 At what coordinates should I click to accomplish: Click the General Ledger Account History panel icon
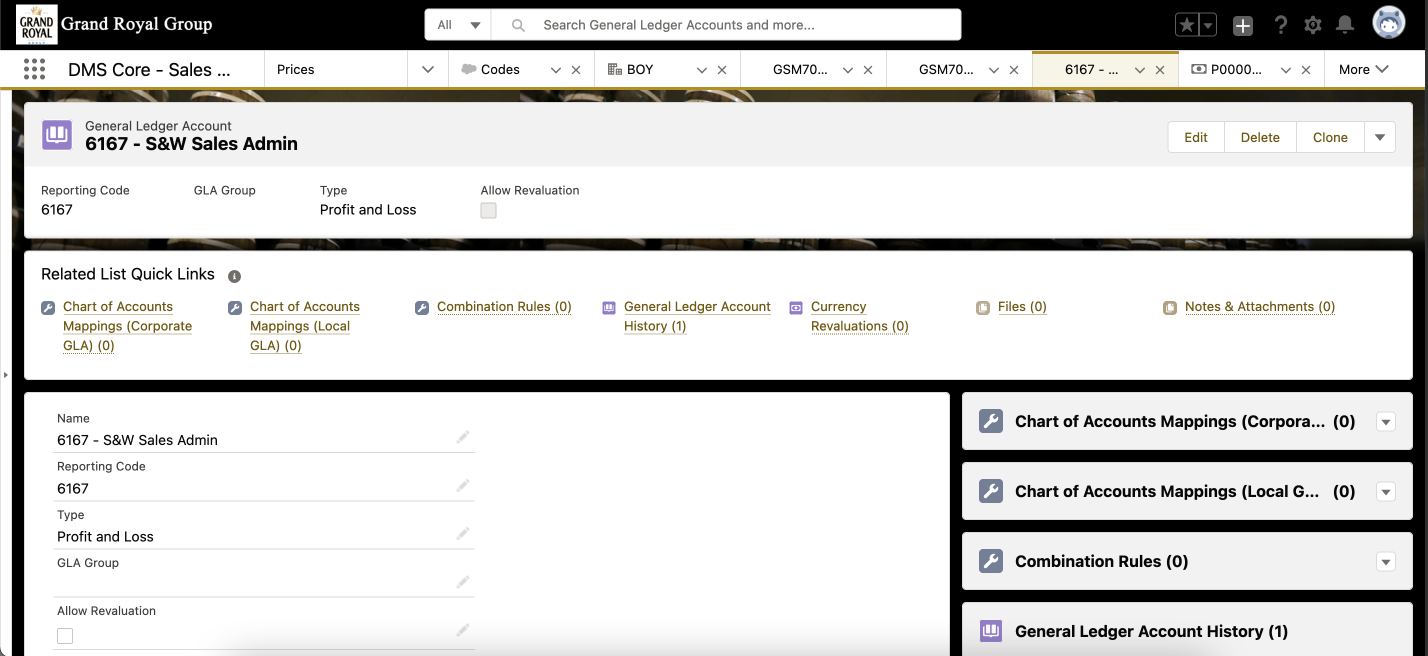(x=991, y=631)
